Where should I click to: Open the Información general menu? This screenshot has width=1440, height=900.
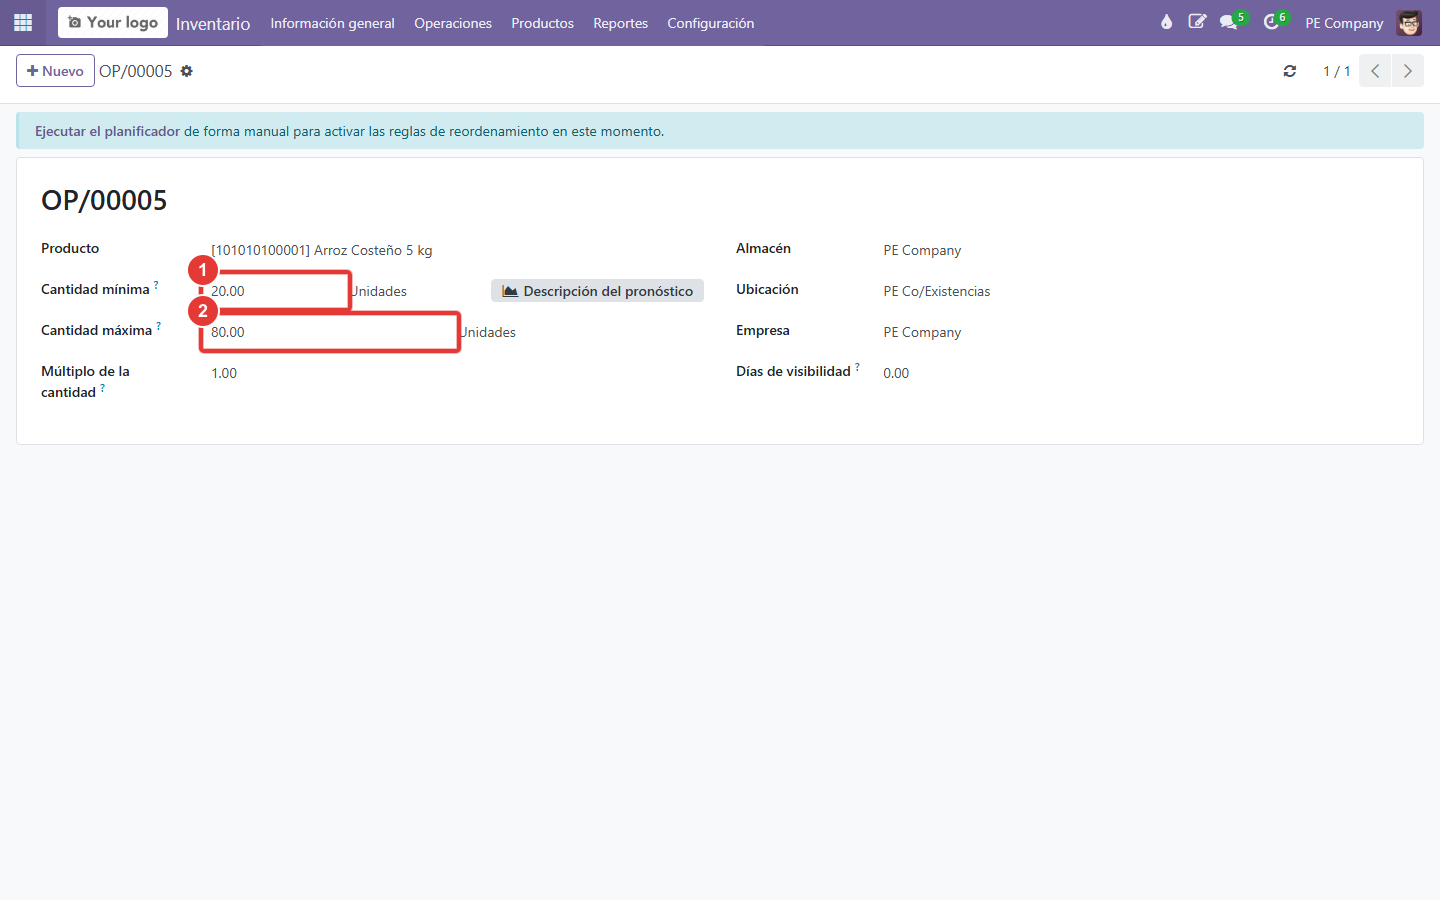point(333,23)
